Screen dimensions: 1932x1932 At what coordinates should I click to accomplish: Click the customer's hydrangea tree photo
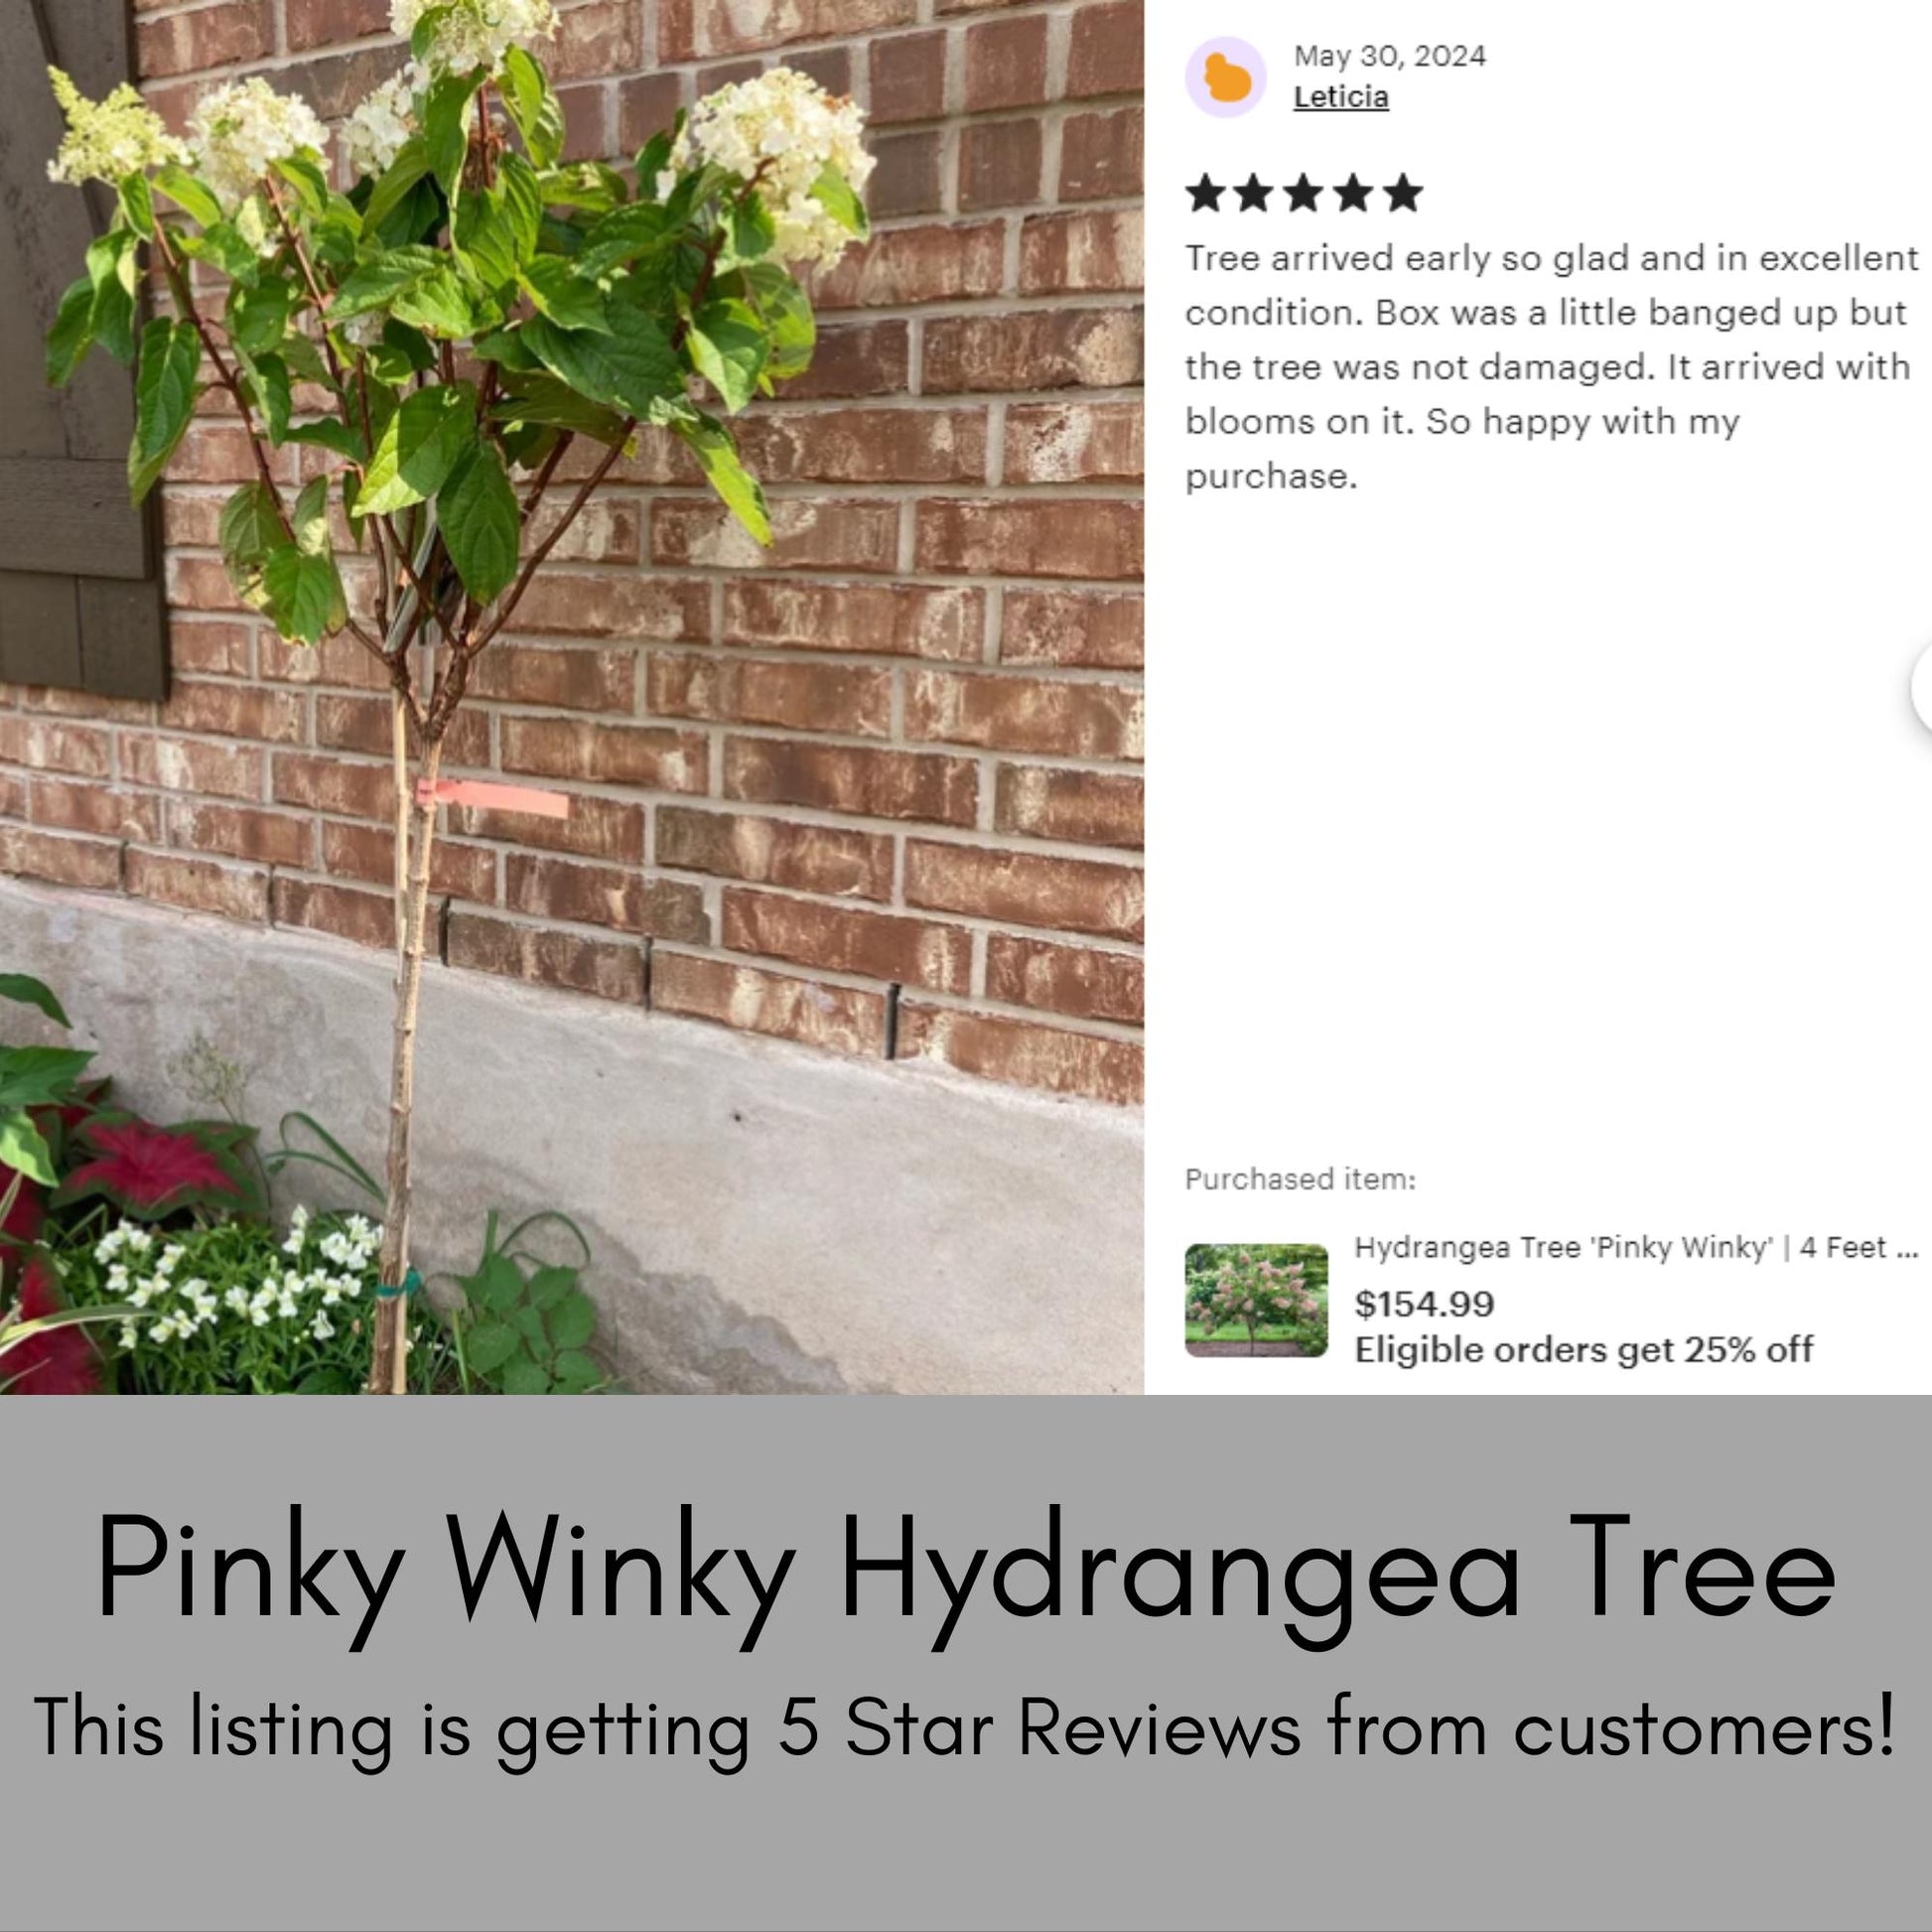(x=572, y=697)
